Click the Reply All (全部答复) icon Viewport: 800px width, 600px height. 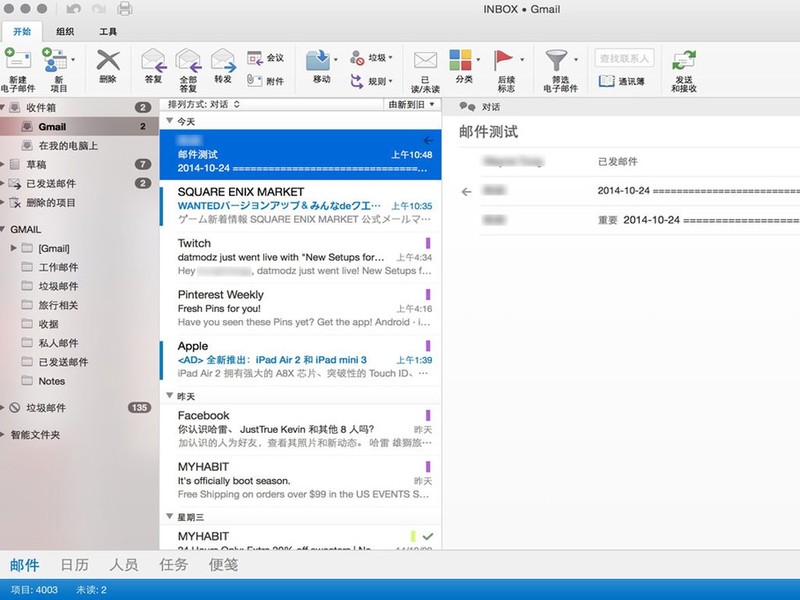187,61
